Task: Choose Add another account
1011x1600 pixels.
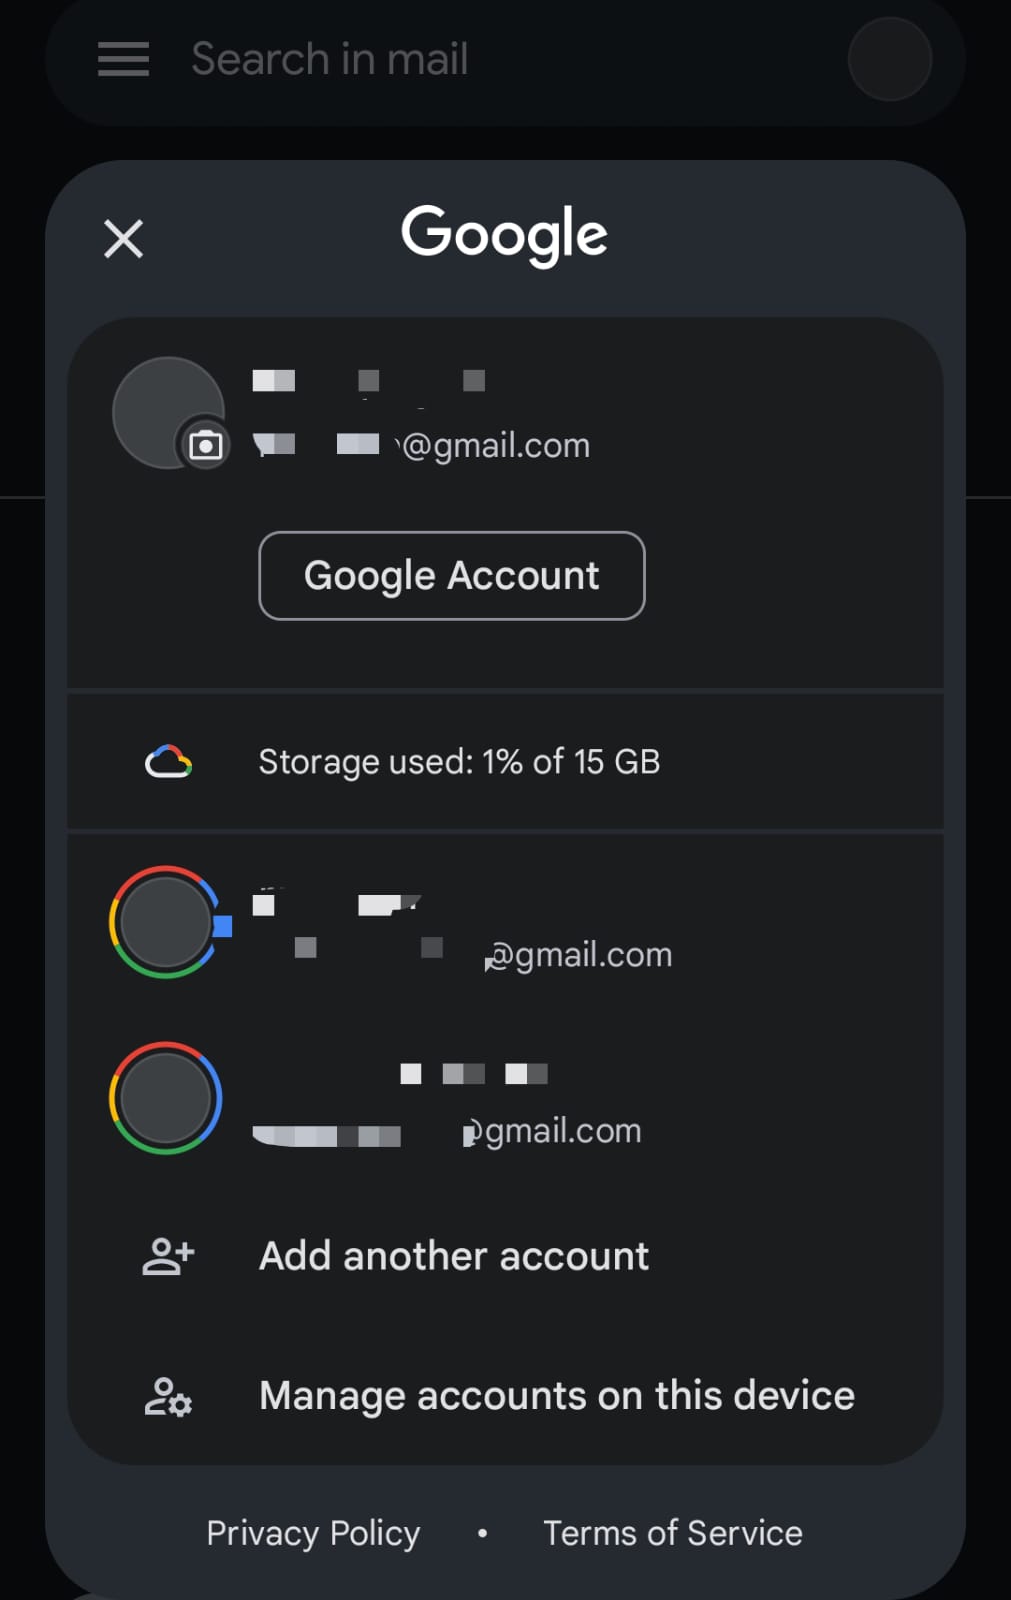Action: [x=454, y=1256]
